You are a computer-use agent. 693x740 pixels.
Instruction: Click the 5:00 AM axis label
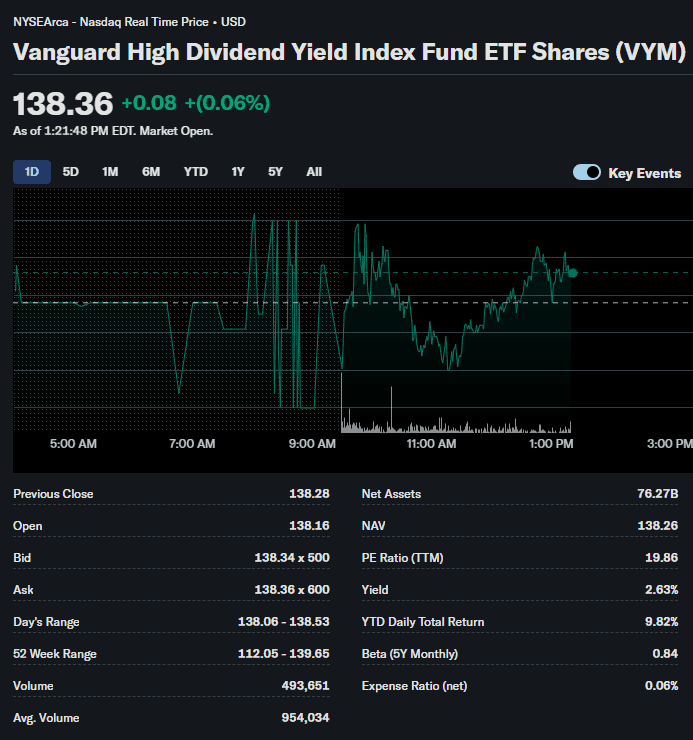[x=73, y=444]
